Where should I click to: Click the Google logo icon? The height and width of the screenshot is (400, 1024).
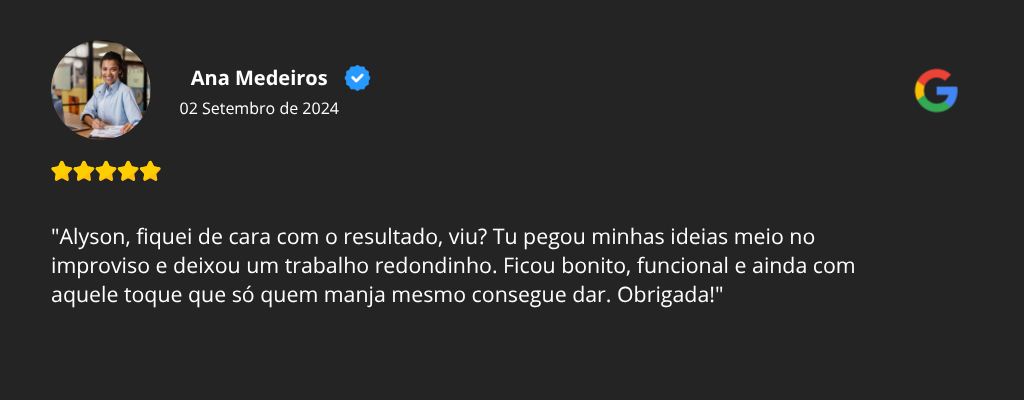click(935, 91)
